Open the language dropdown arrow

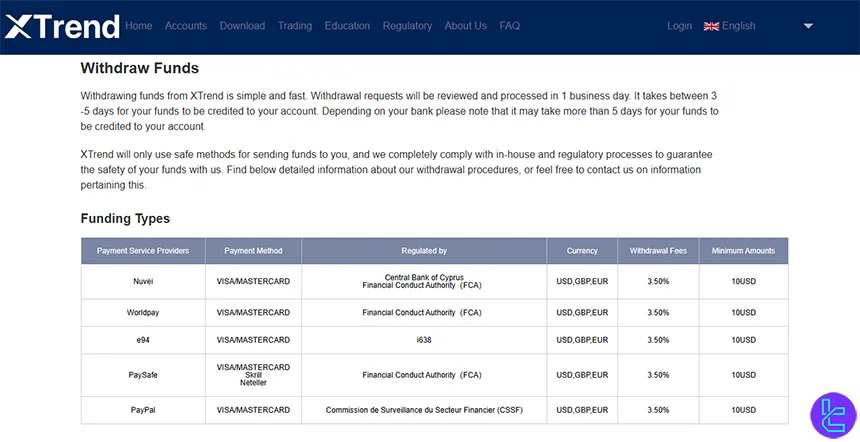[808, 26]
